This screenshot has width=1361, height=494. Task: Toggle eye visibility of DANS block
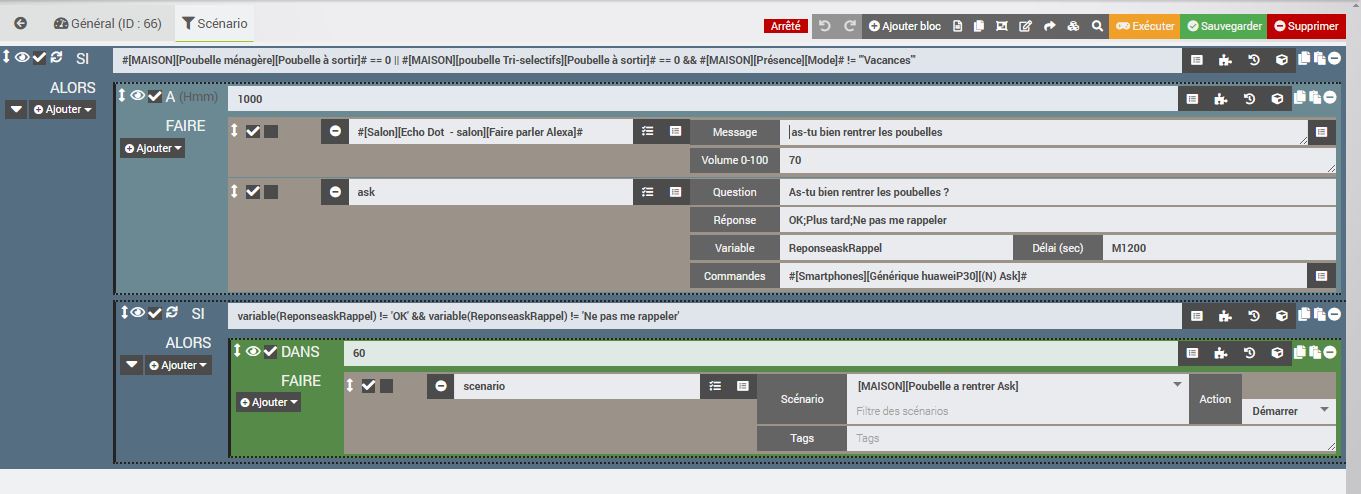[x=253, y=351]
